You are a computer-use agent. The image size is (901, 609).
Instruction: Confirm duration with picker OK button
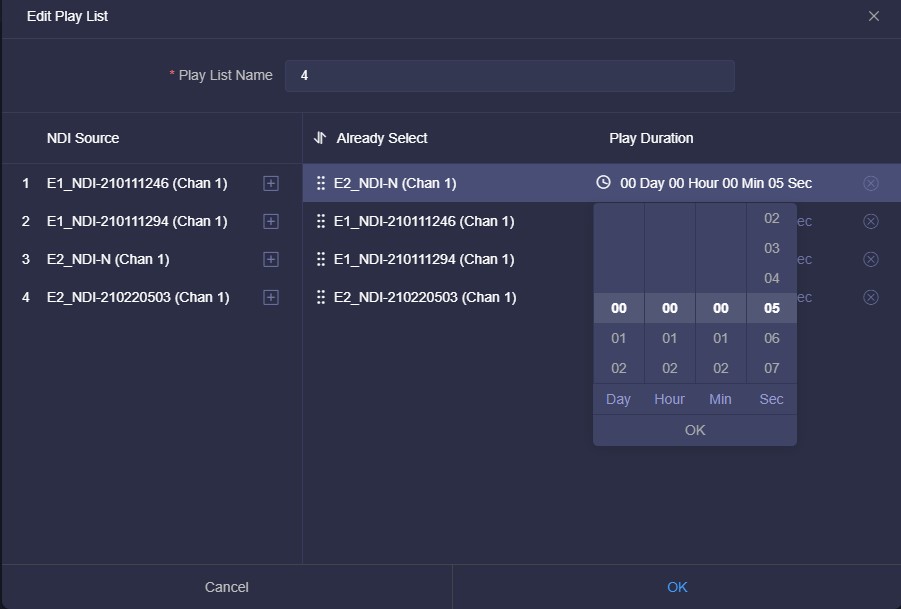(695, 430)
